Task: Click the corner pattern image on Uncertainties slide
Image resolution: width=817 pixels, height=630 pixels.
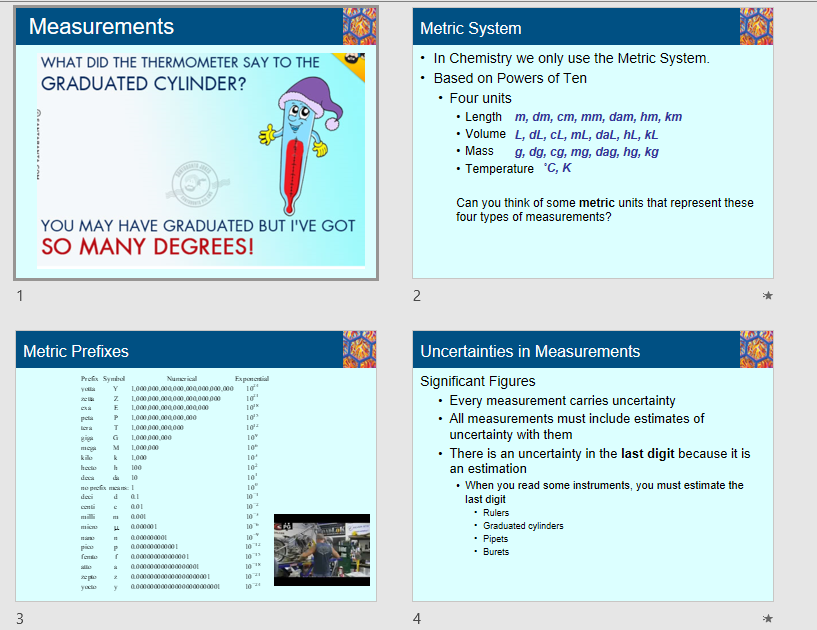Action: (x=756, y=350)
